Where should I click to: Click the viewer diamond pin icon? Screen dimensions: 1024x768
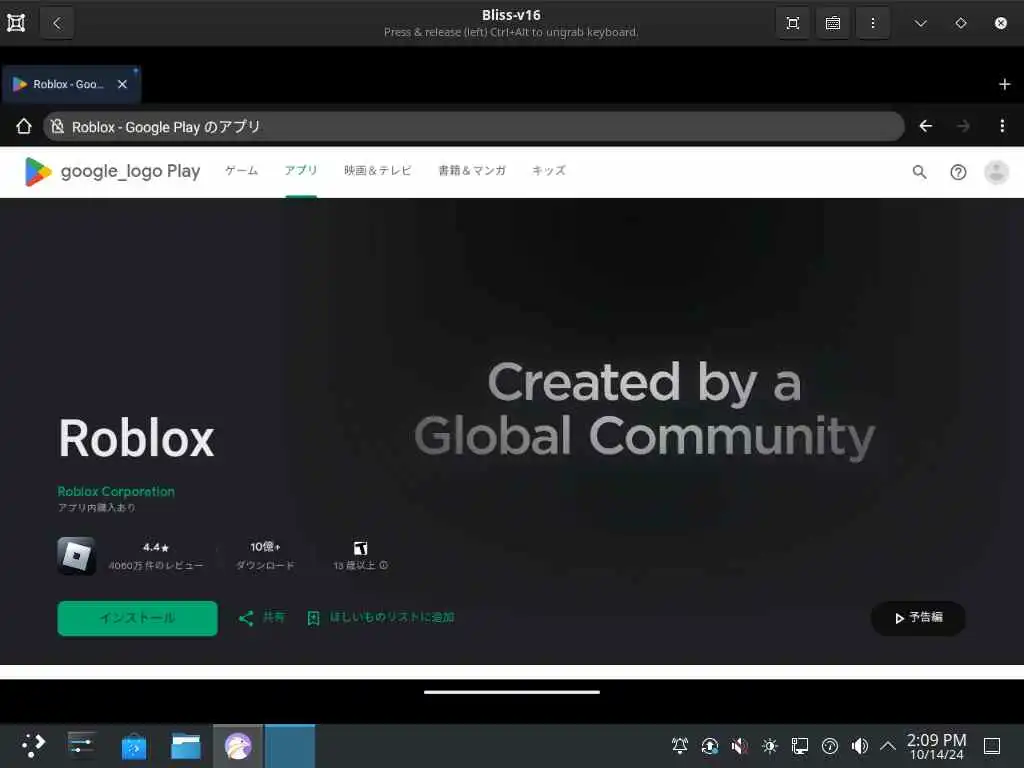[961, 24]
